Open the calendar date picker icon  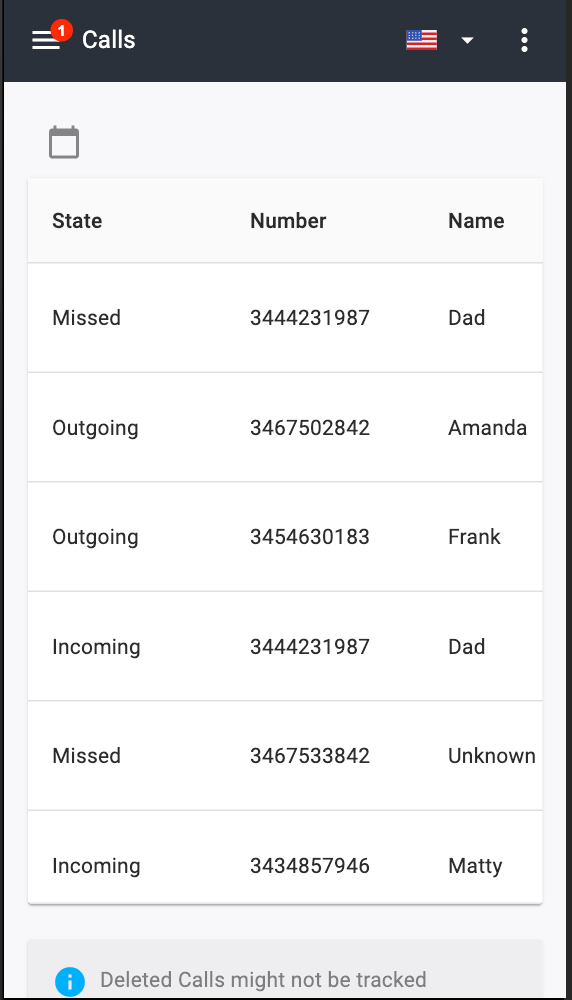pos(64,142)
